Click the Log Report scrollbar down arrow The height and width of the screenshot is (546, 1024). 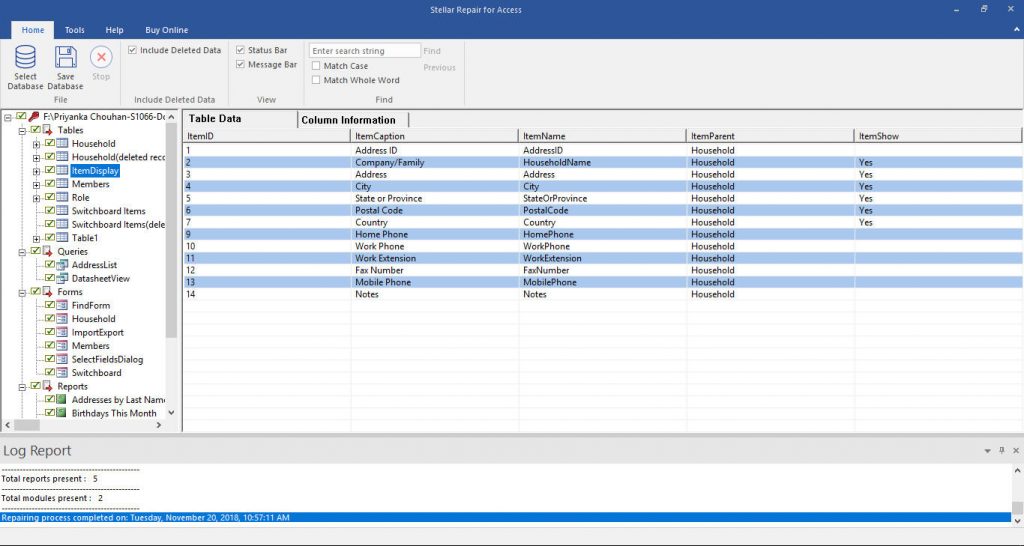pos(1017,521)
